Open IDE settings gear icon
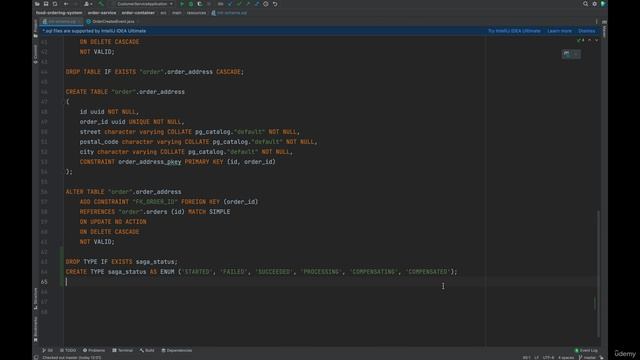Screen dimensions: 640x360 tap(595, 4)
